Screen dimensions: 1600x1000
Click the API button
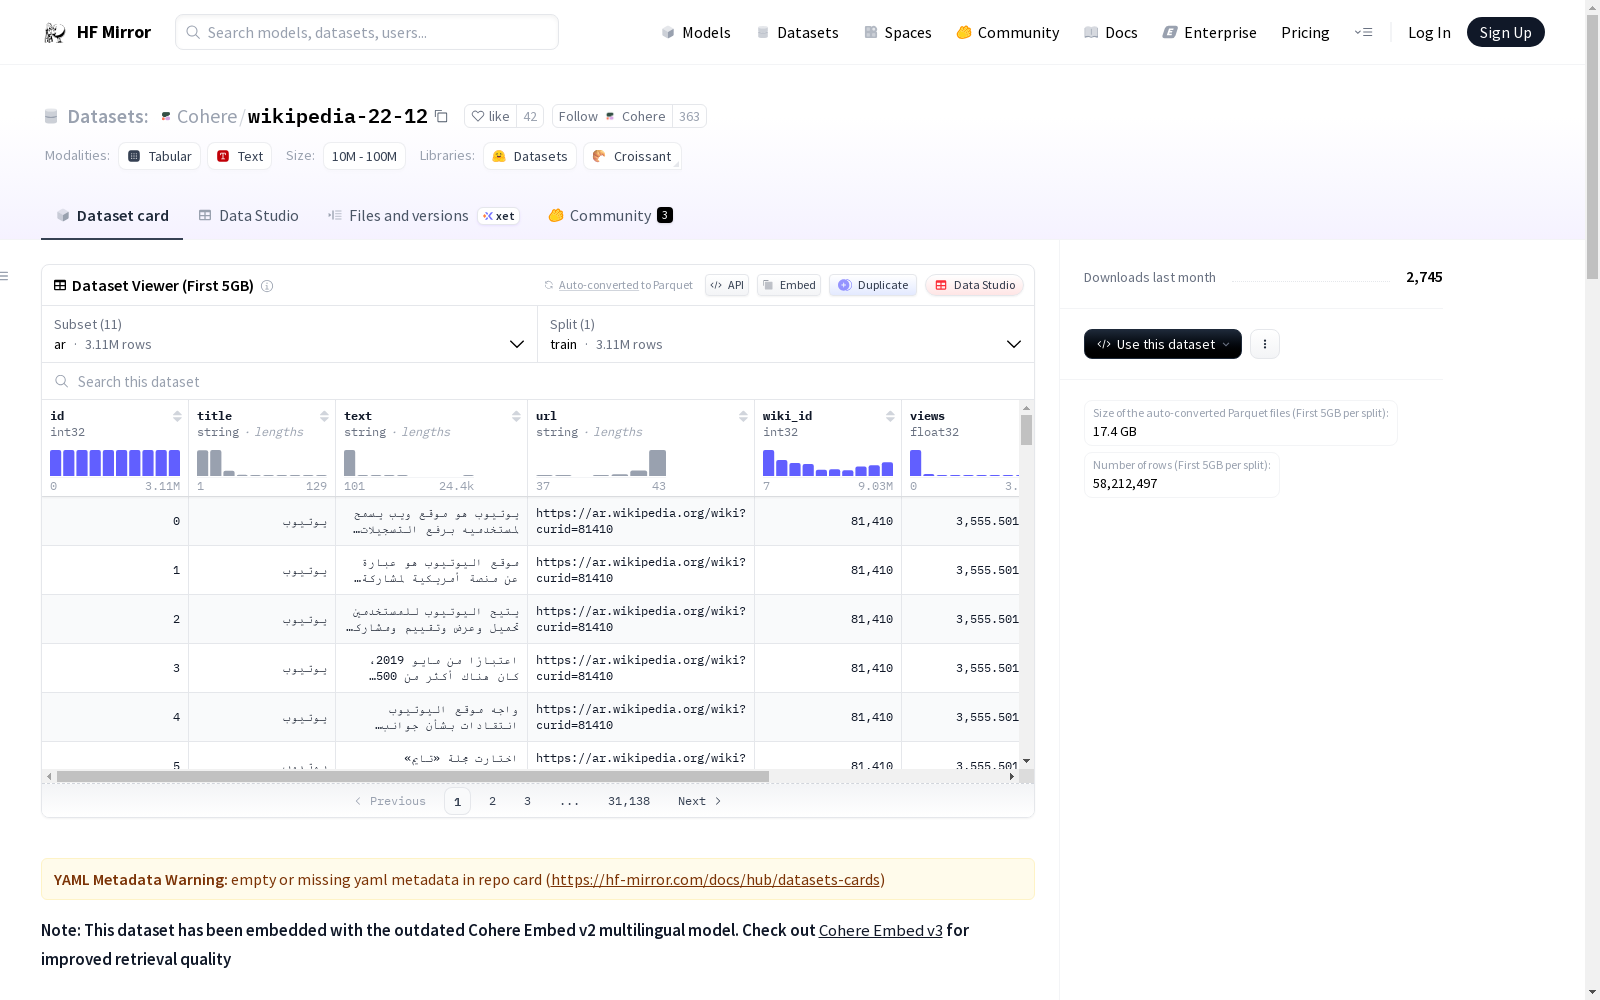[x=727, y=285]
